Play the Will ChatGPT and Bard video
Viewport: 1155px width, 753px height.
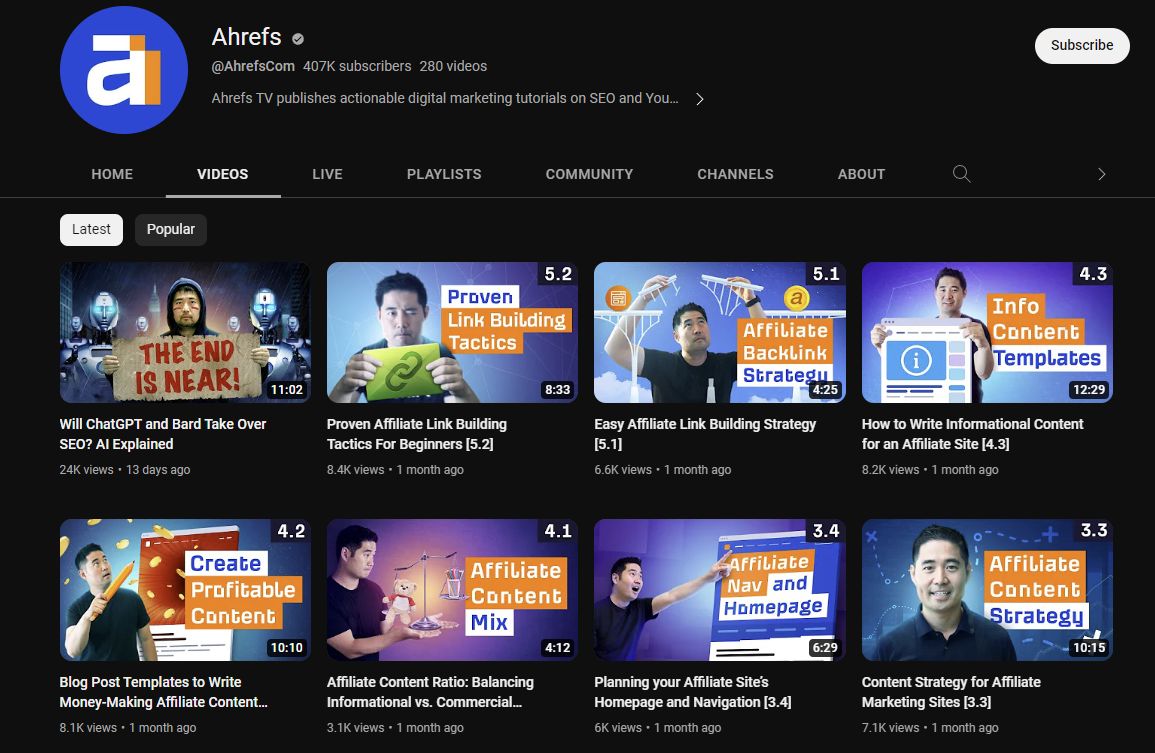184,332
